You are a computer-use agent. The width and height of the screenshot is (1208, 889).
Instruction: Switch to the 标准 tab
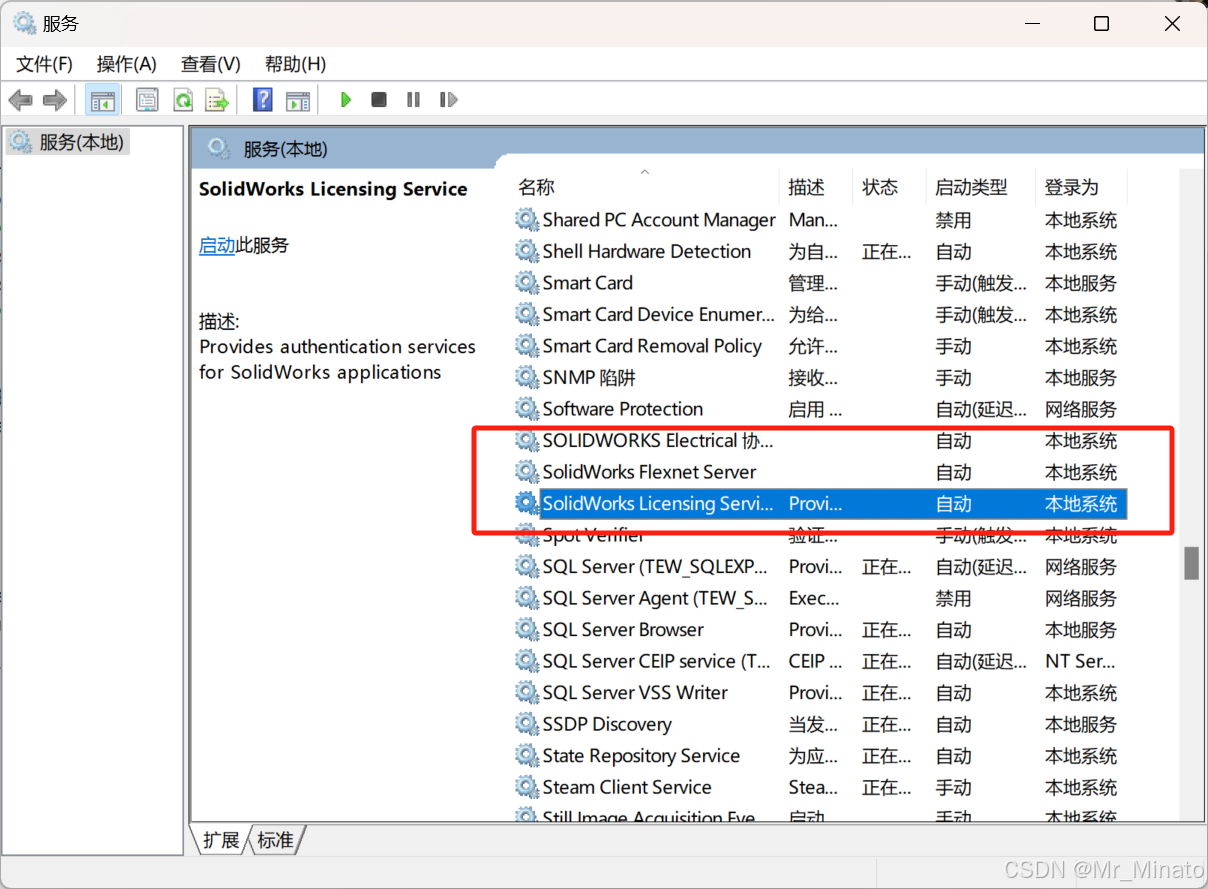[x=276, y=840]
